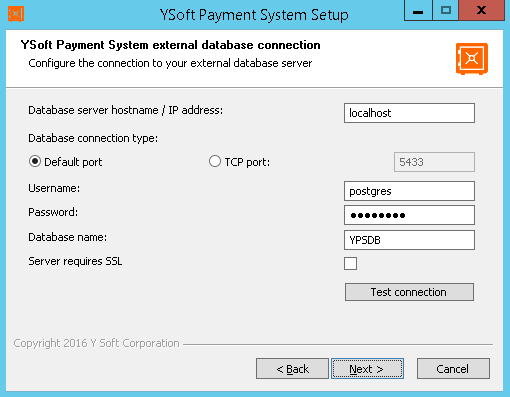Click the orange safe icon in title bar
This screenshot has width=510, height=397.
tap(16, 14)
